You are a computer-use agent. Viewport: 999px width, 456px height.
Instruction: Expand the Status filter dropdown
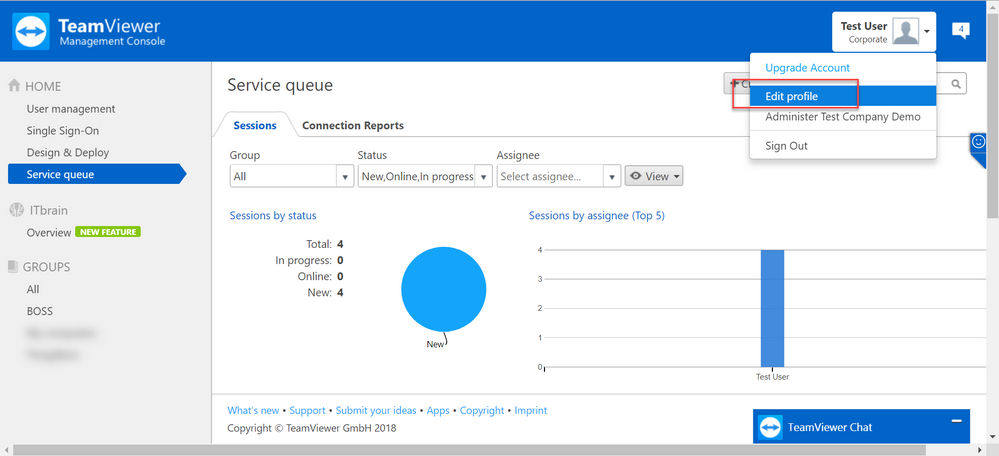tap(425, 176)
